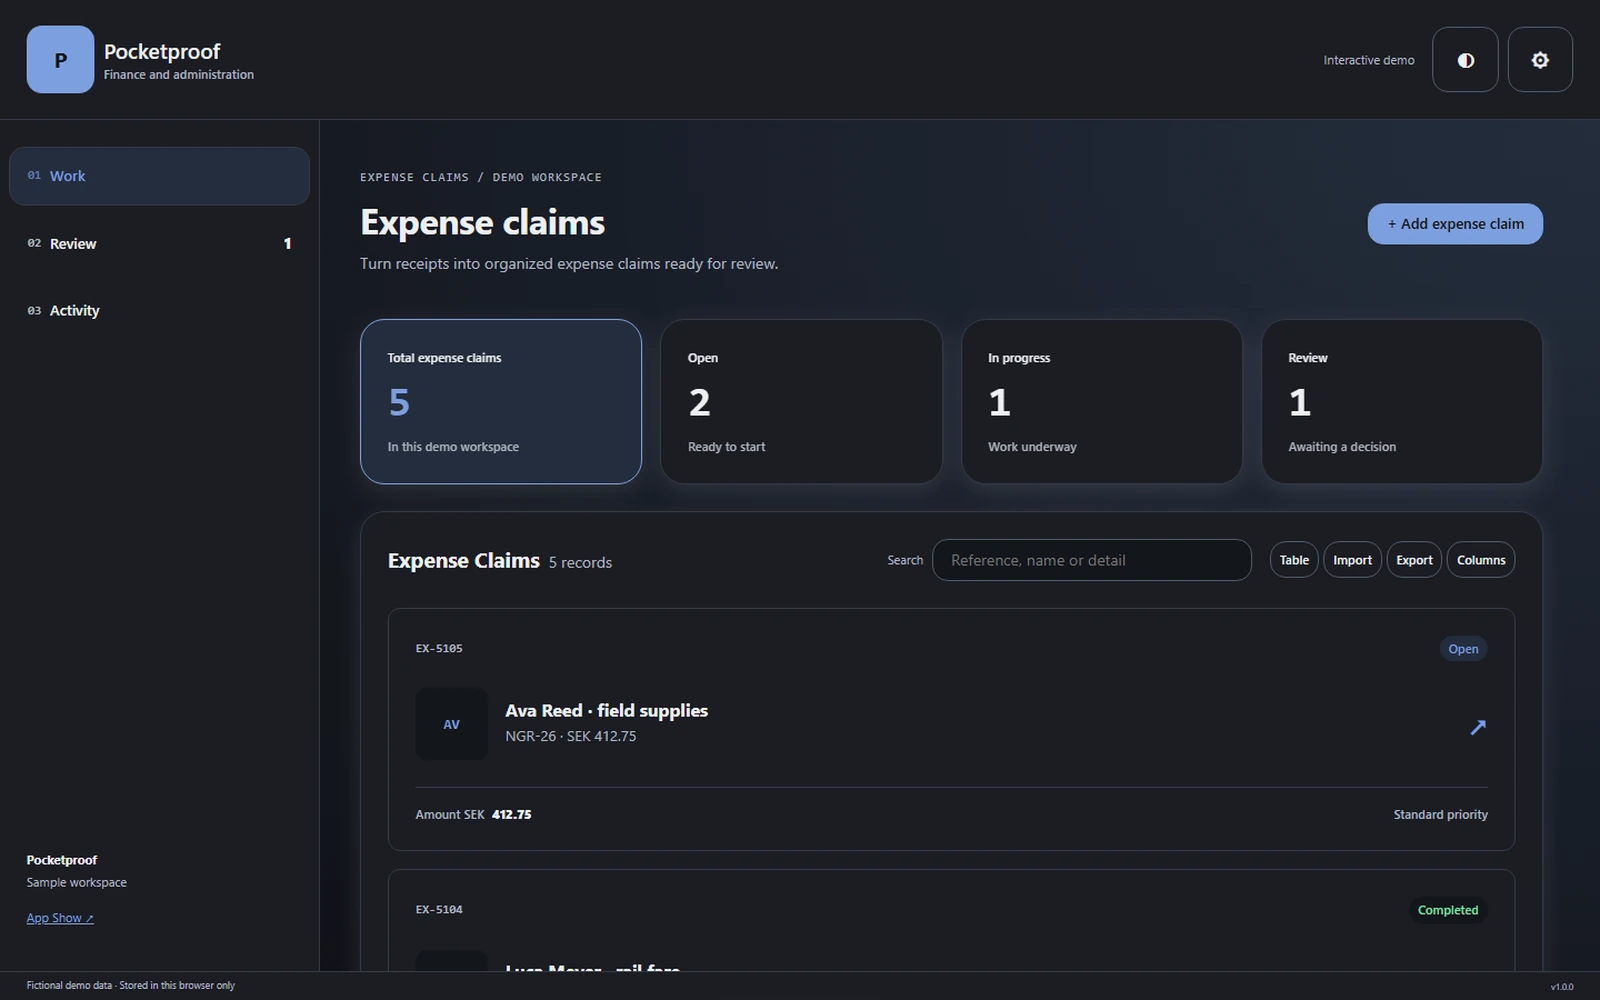Viewport: 1600px width, 1000px height.
Task: Click the EX-5104 reference text
Action: [439, 910]
